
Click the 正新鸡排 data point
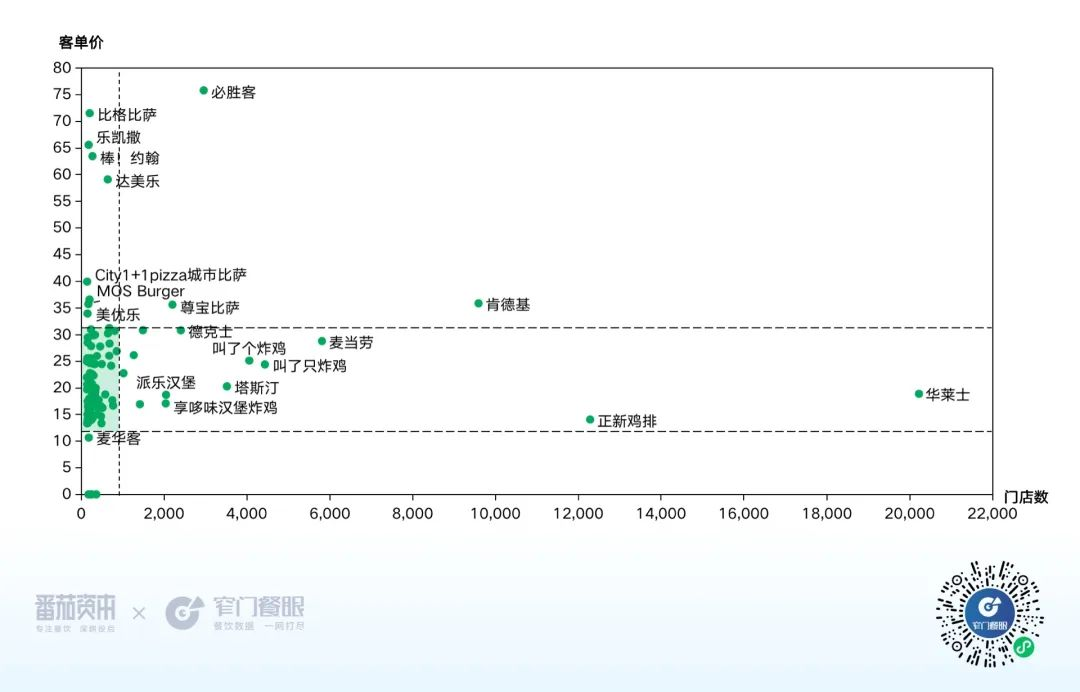[x=590, y=419]
